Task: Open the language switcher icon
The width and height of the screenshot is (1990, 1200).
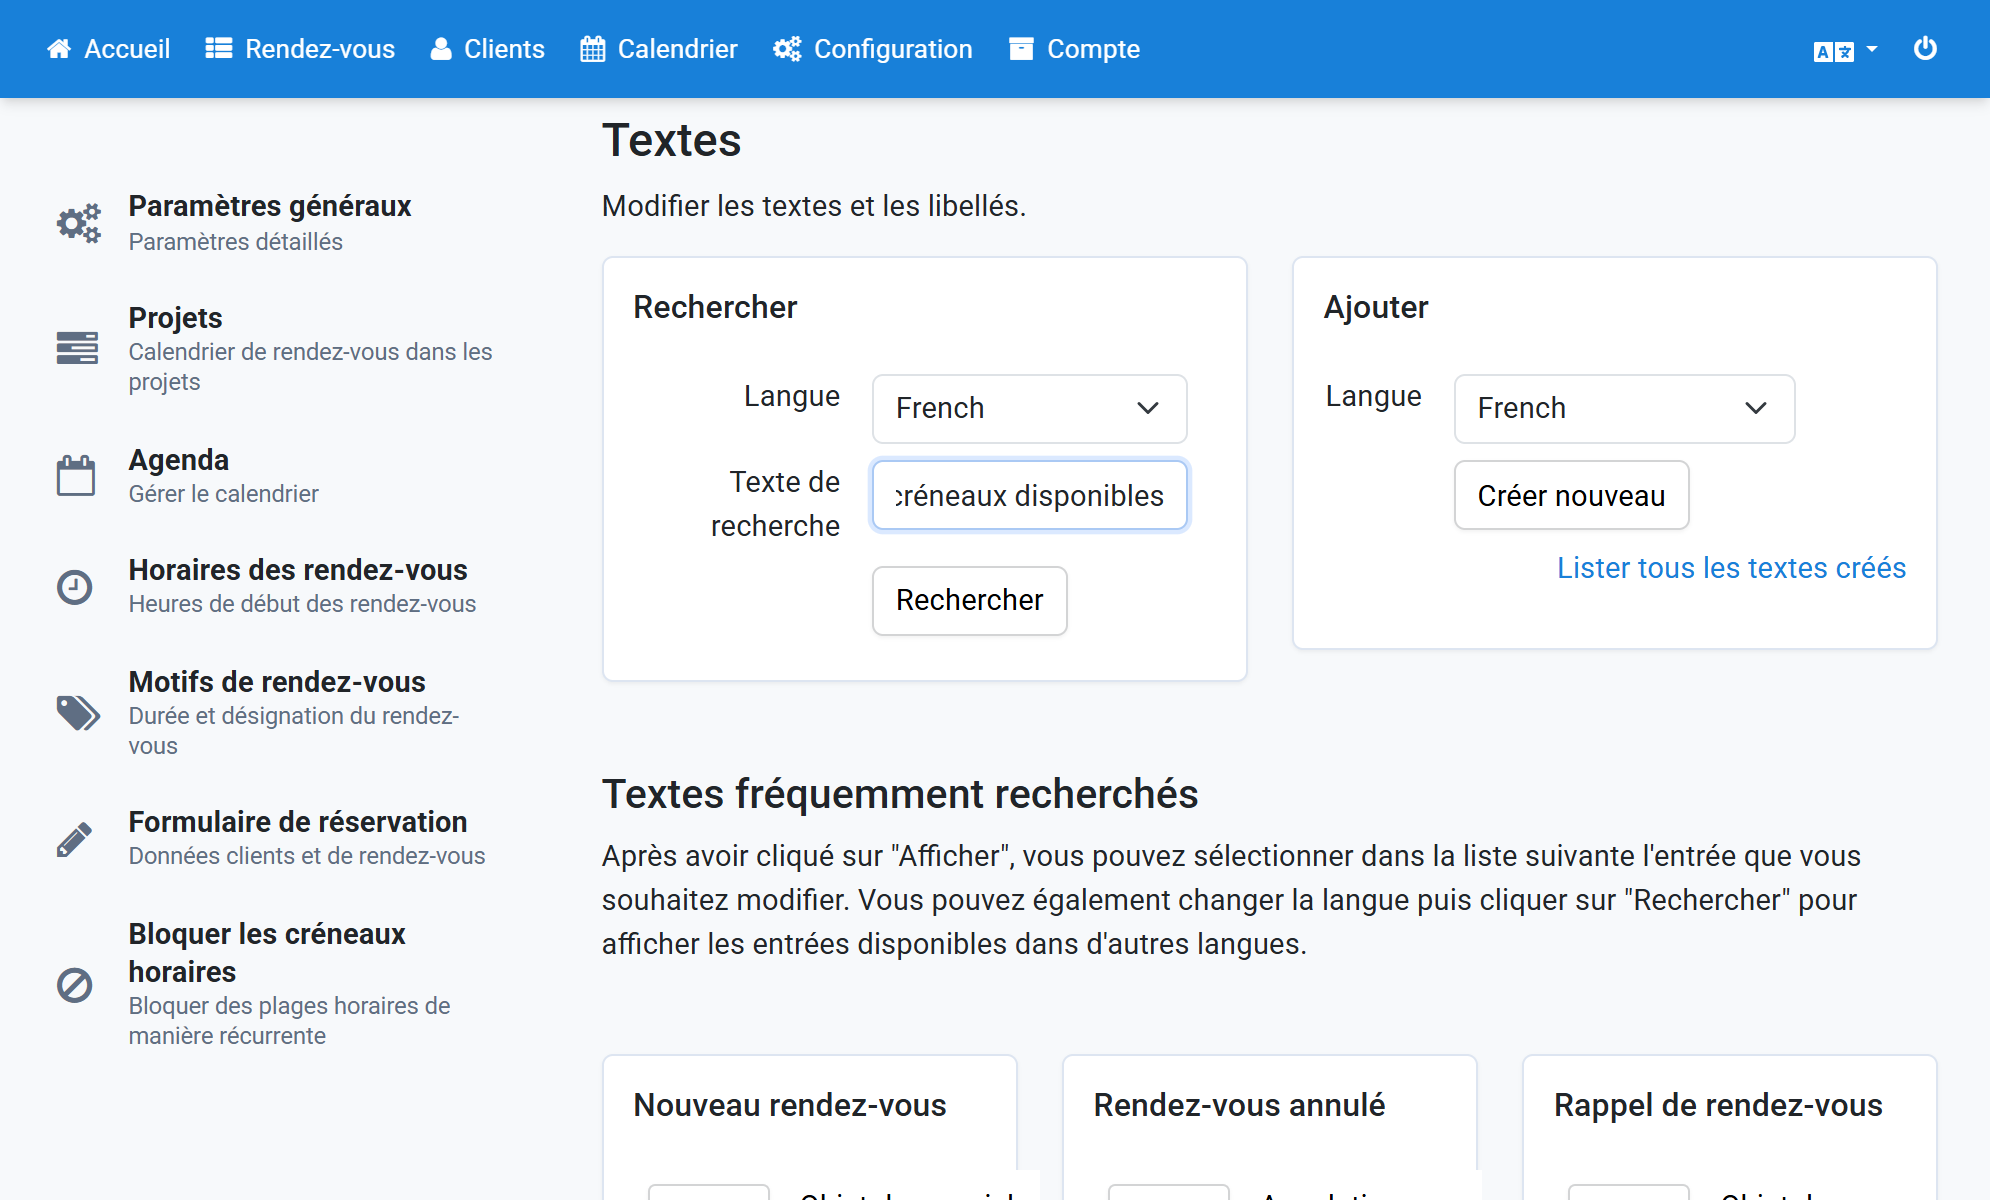Action: (1845, 50)
